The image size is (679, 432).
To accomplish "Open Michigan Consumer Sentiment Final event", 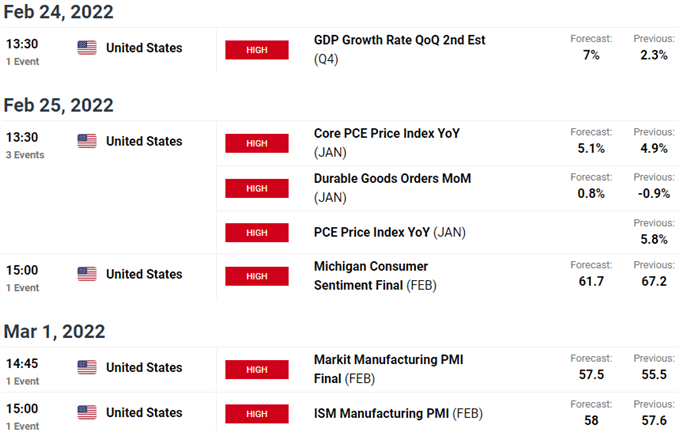I will click(x=372, y=266).
